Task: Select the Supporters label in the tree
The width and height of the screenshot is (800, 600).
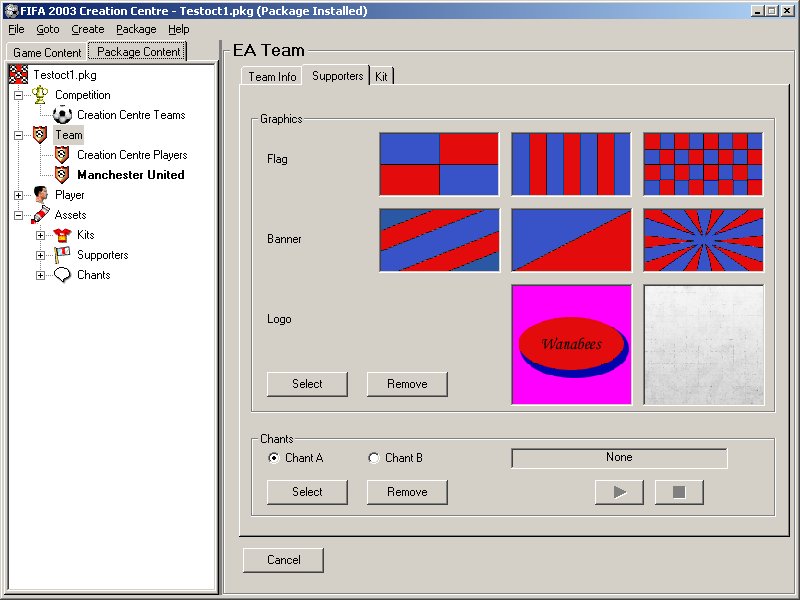Action: (x=103, y=255)
